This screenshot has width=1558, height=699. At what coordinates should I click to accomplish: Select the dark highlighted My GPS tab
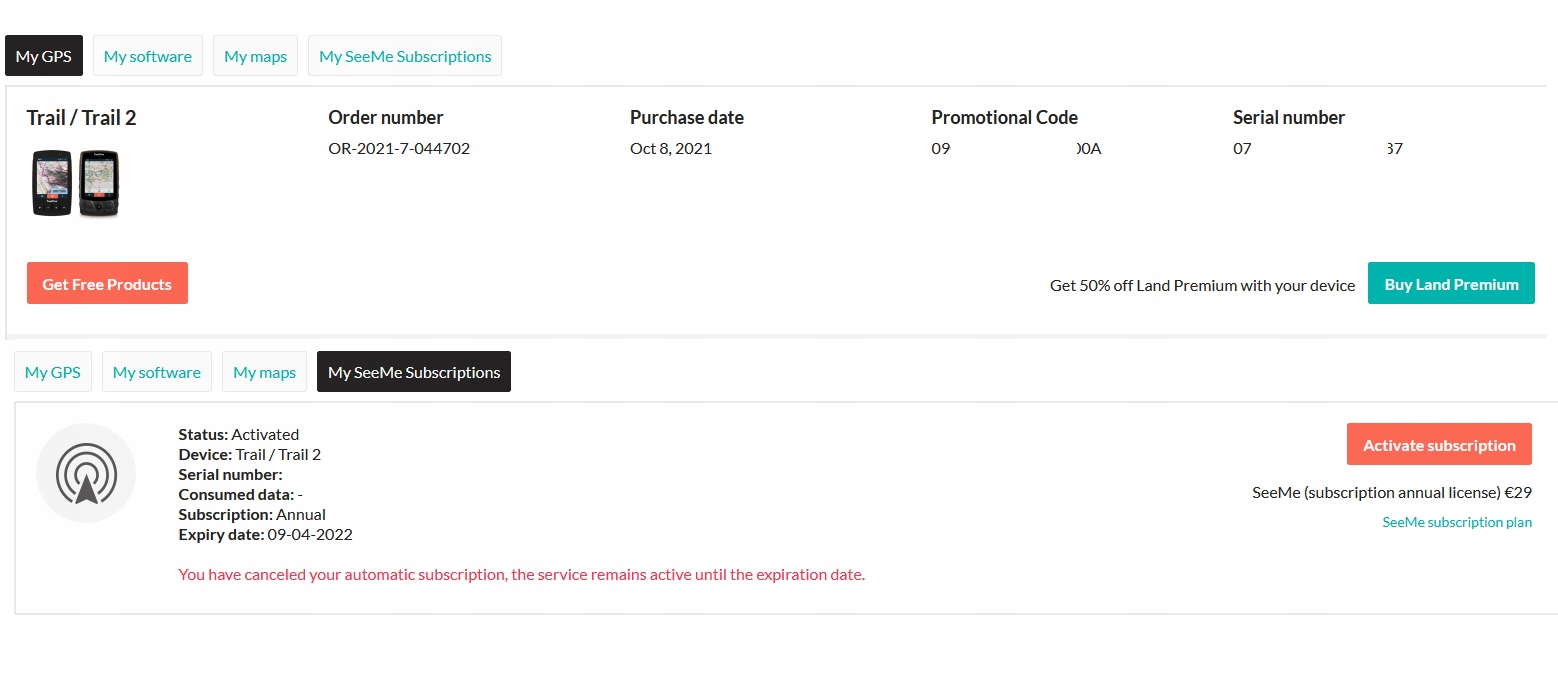point(44,56)
